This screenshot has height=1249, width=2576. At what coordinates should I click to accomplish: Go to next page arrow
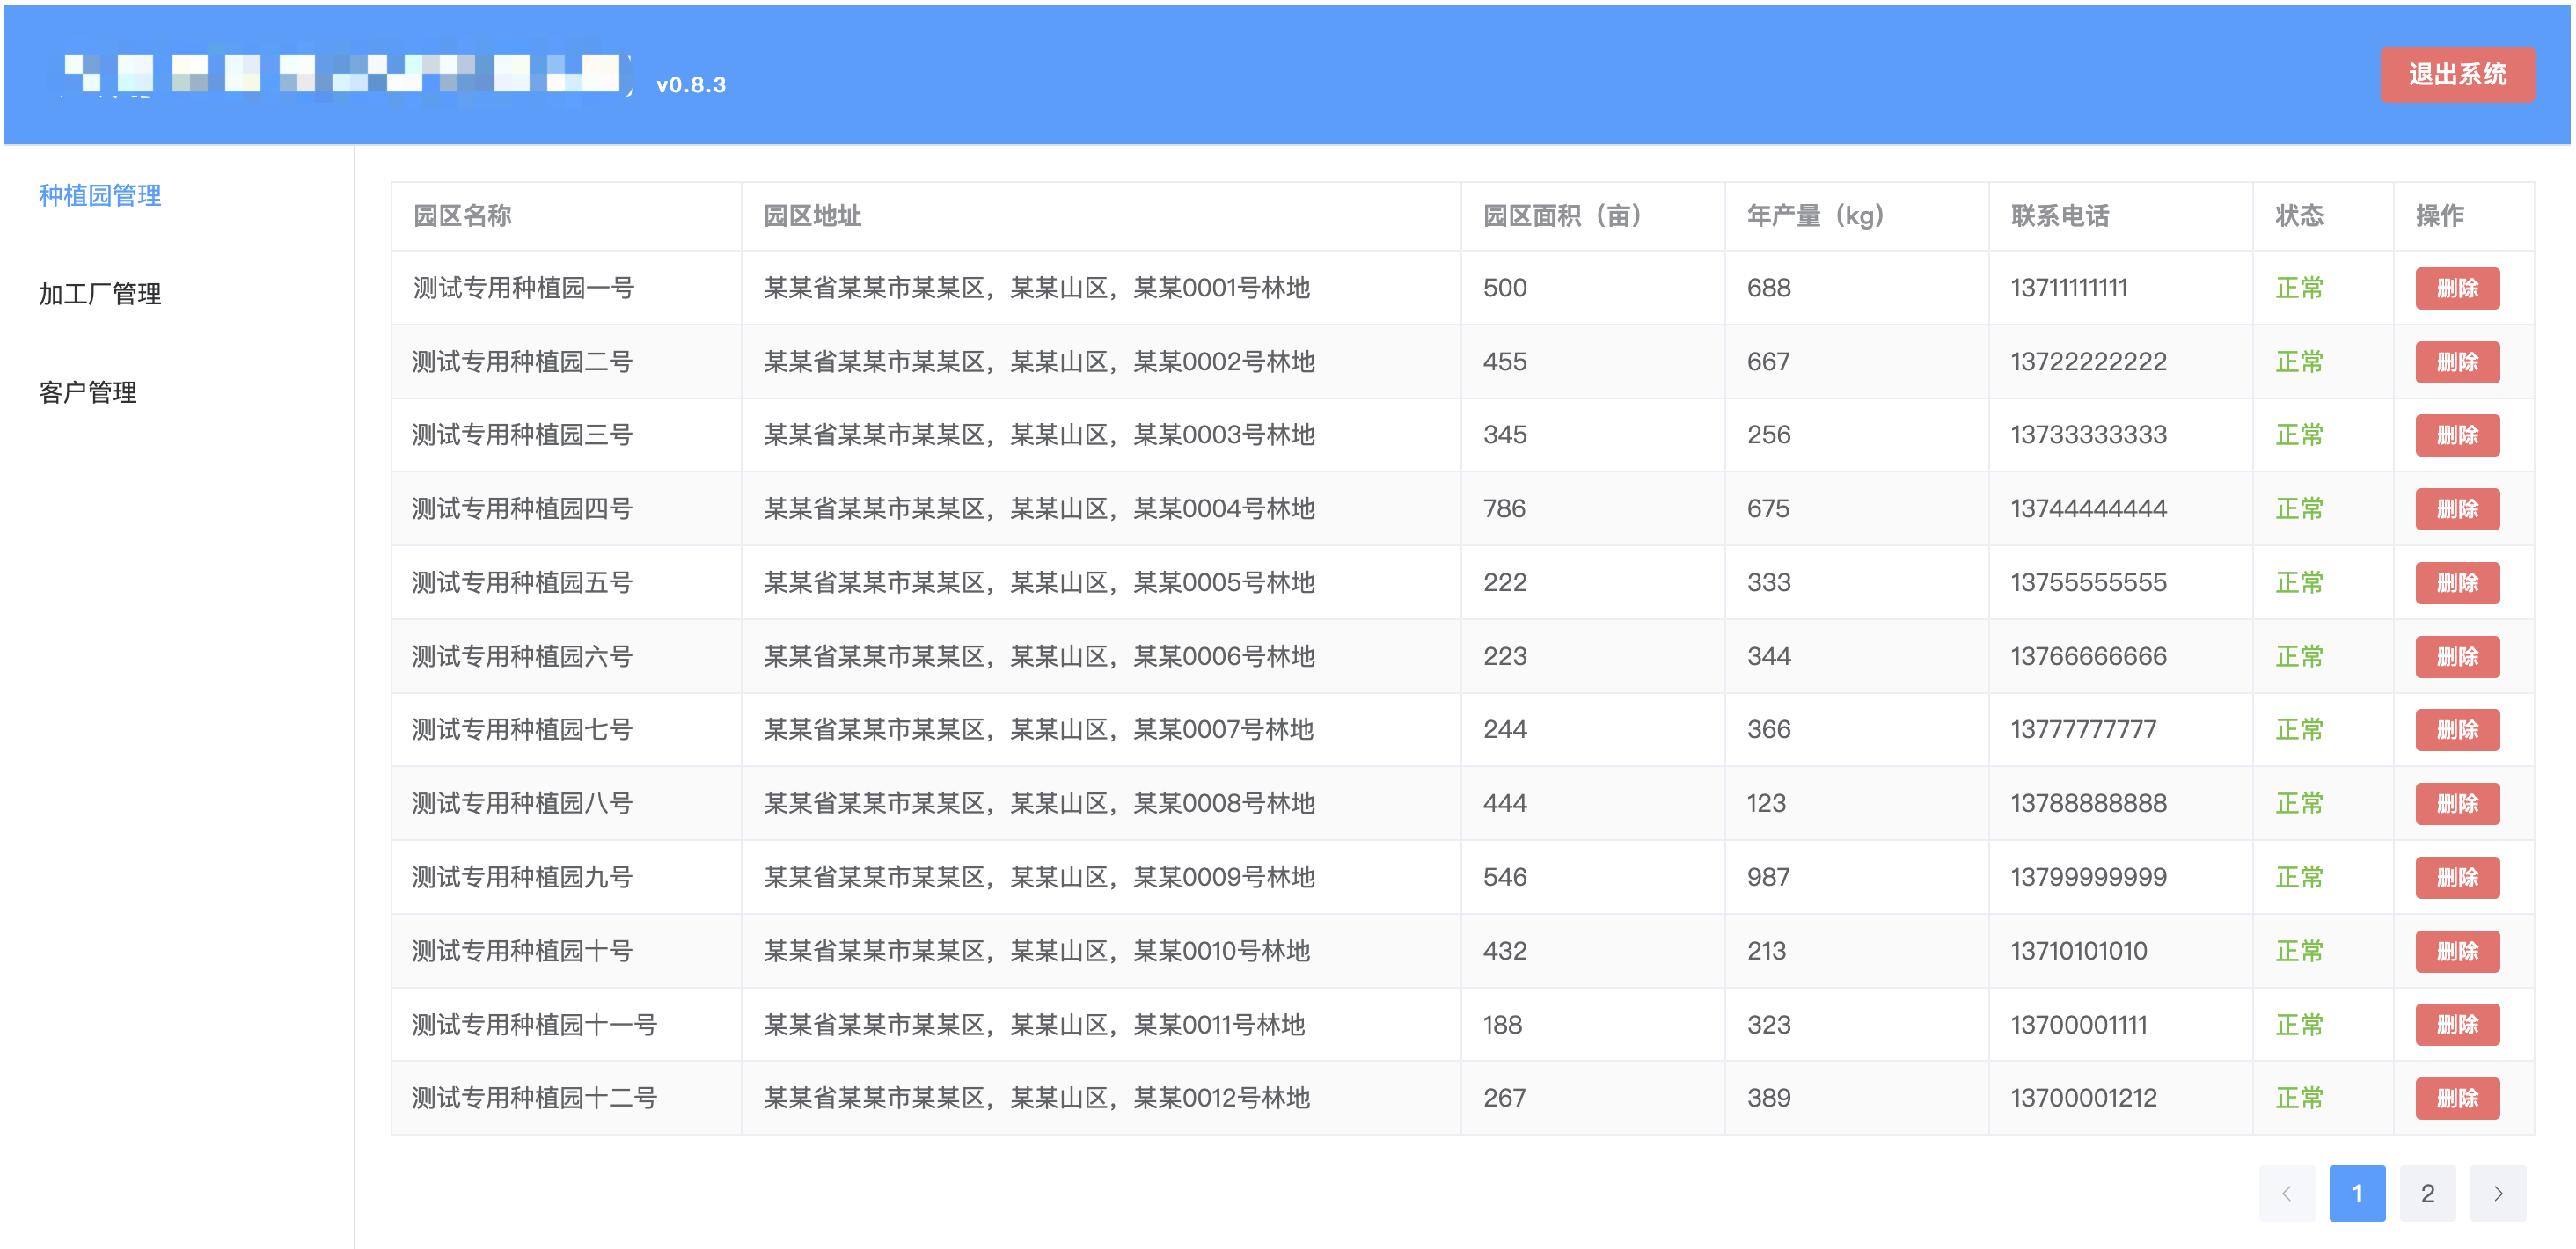[2498, 1193]
